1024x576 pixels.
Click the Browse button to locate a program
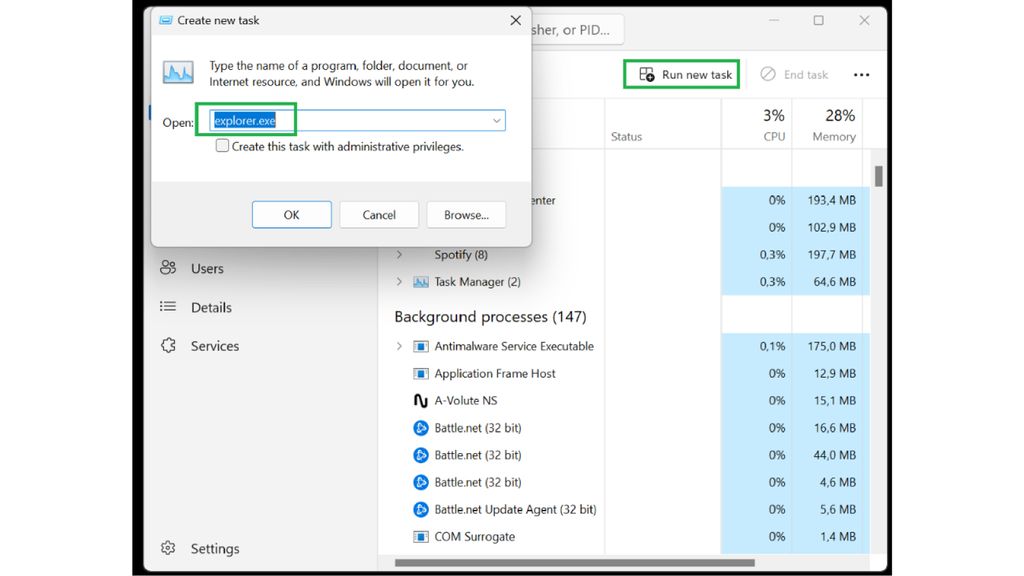[x=466, y=214]
